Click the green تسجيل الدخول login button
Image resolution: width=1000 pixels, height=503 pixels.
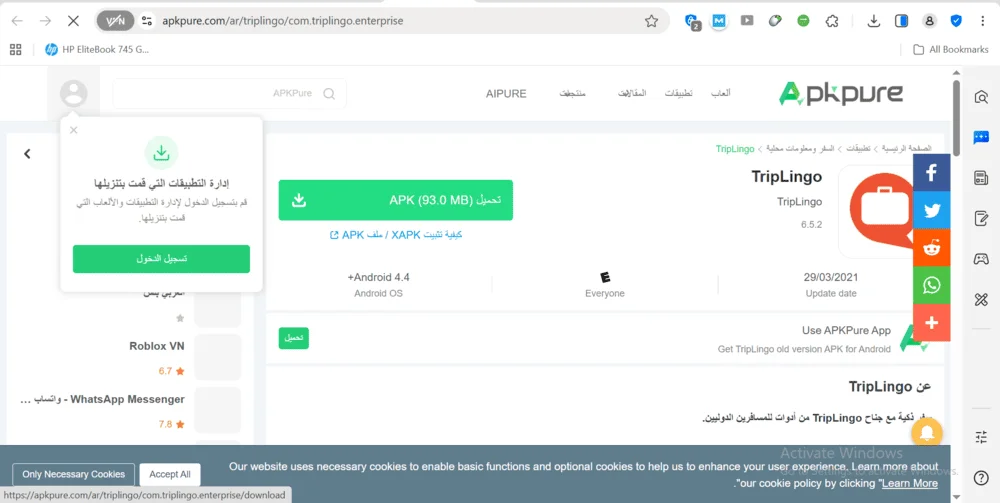161,259
